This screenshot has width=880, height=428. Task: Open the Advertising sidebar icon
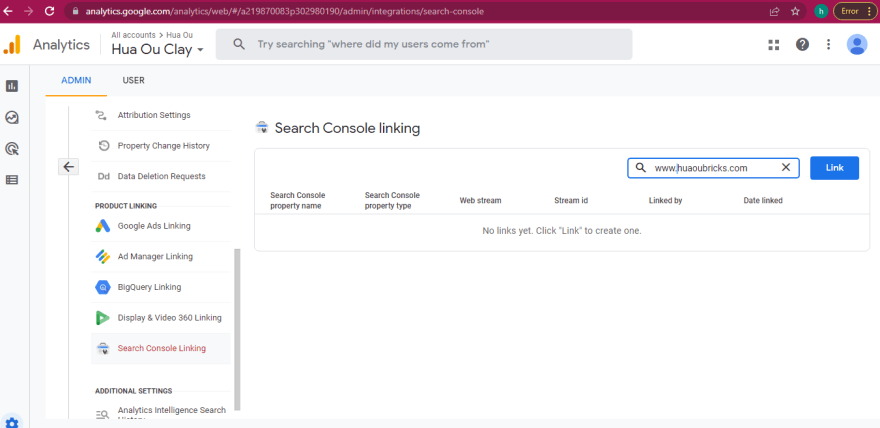(12, 149)
